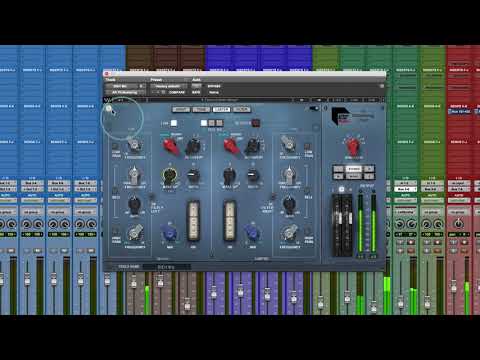
Task: Click BYPASS button in plugin header
Action: point(214,86)
